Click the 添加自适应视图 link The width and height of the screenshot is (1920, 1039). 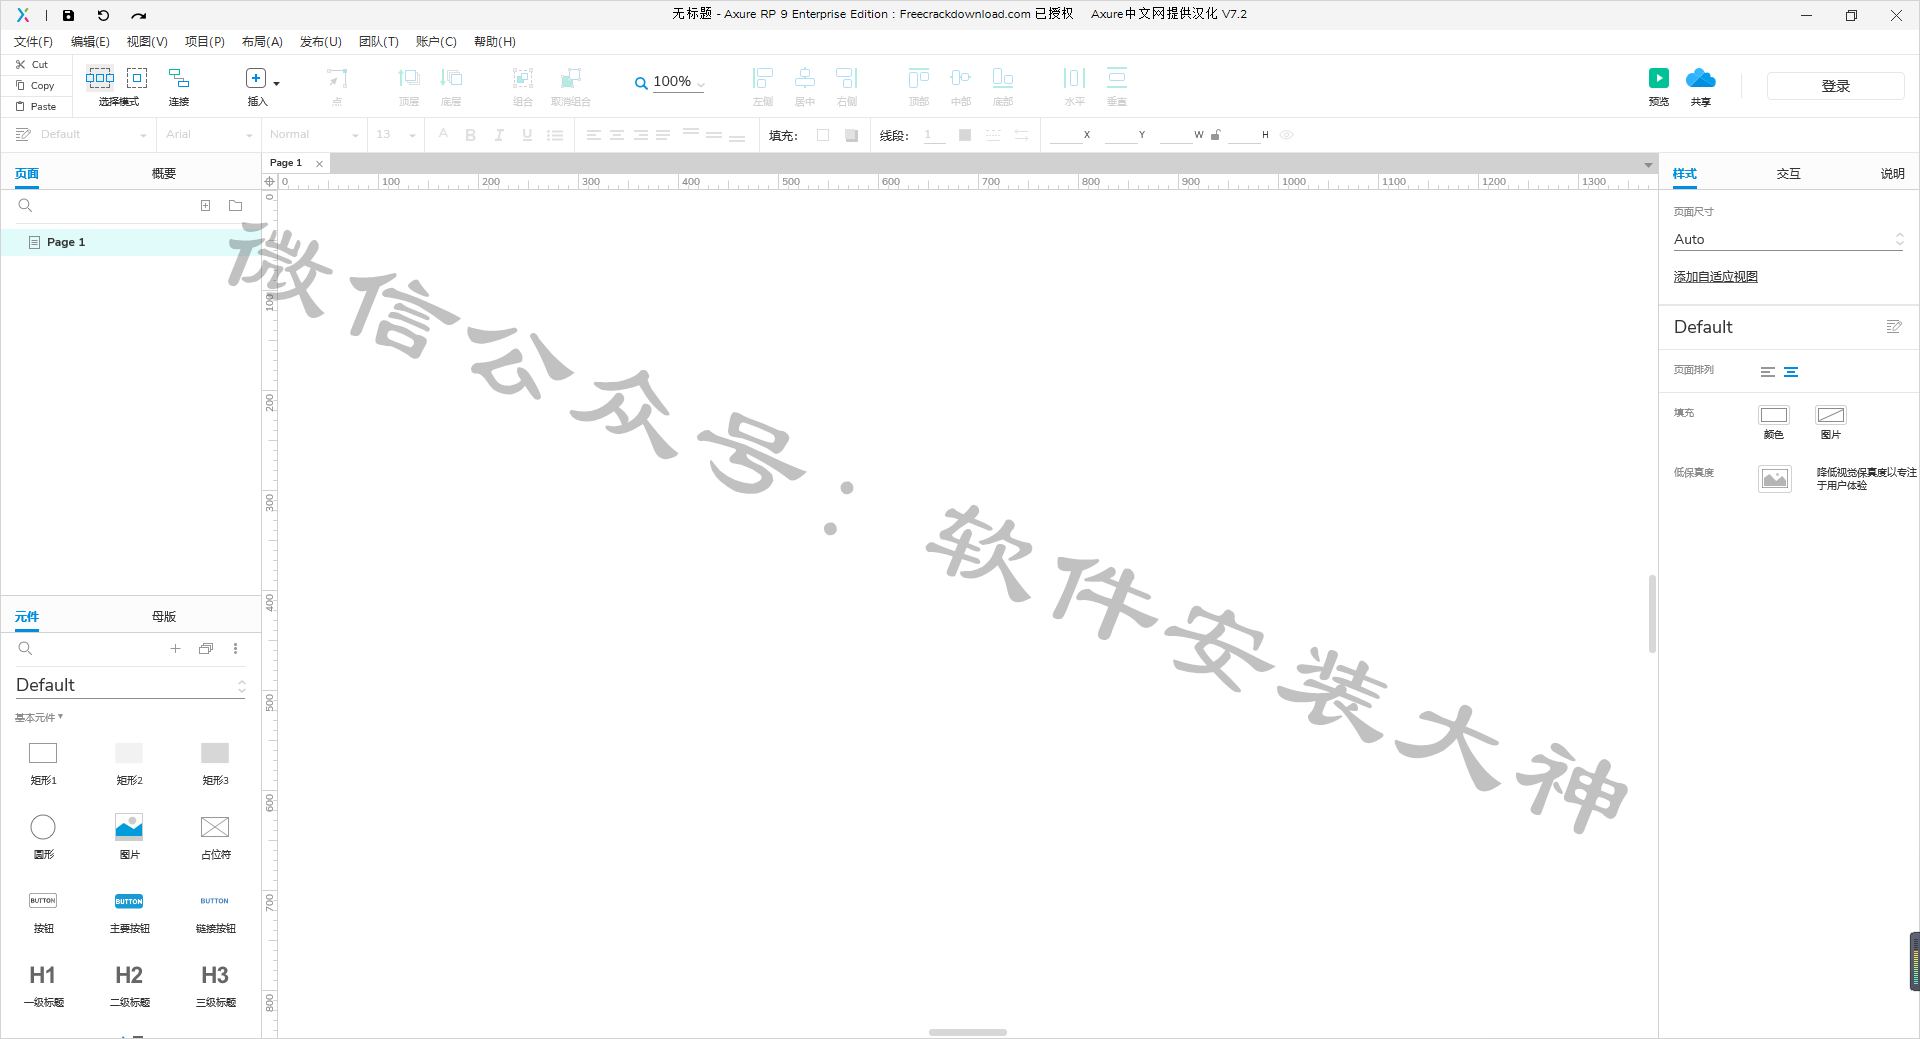click(x=1715, y=277)
